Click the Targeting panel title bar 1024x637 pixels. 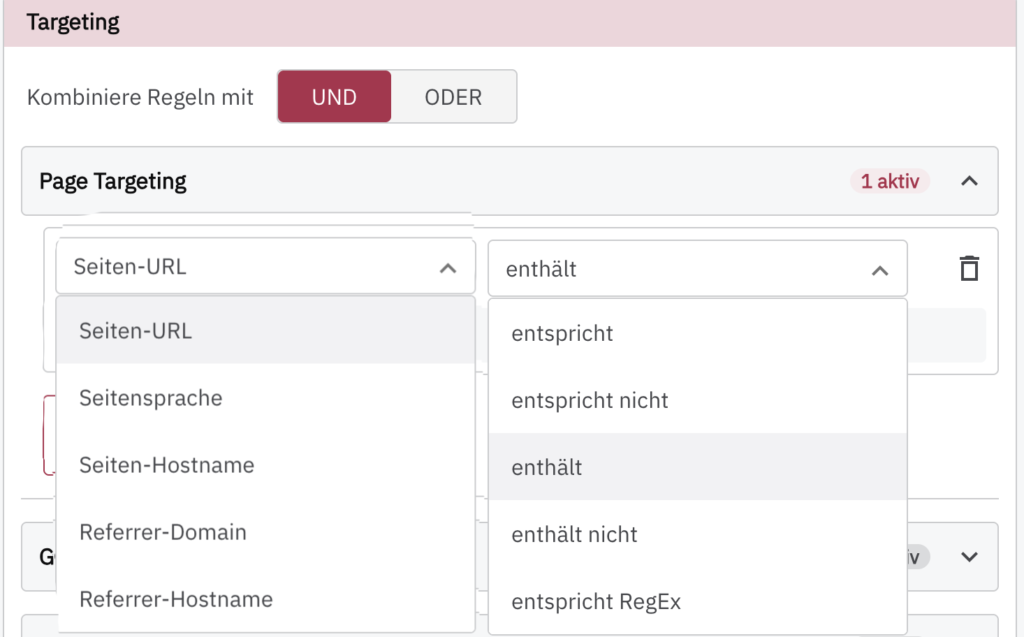click(72, 21)
